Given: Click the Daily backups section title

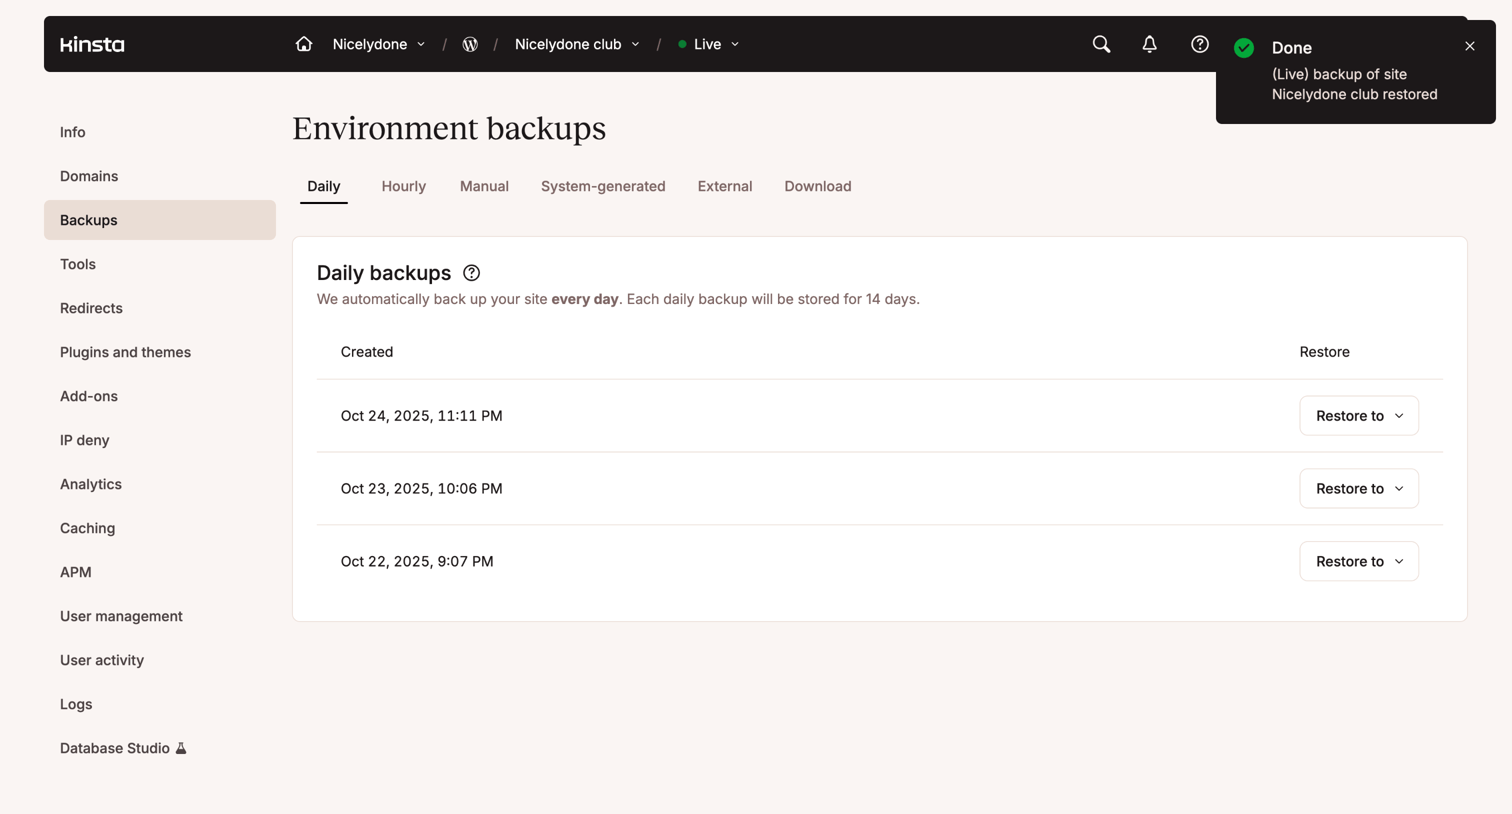Looking at the screenshot, I should 384,273.
